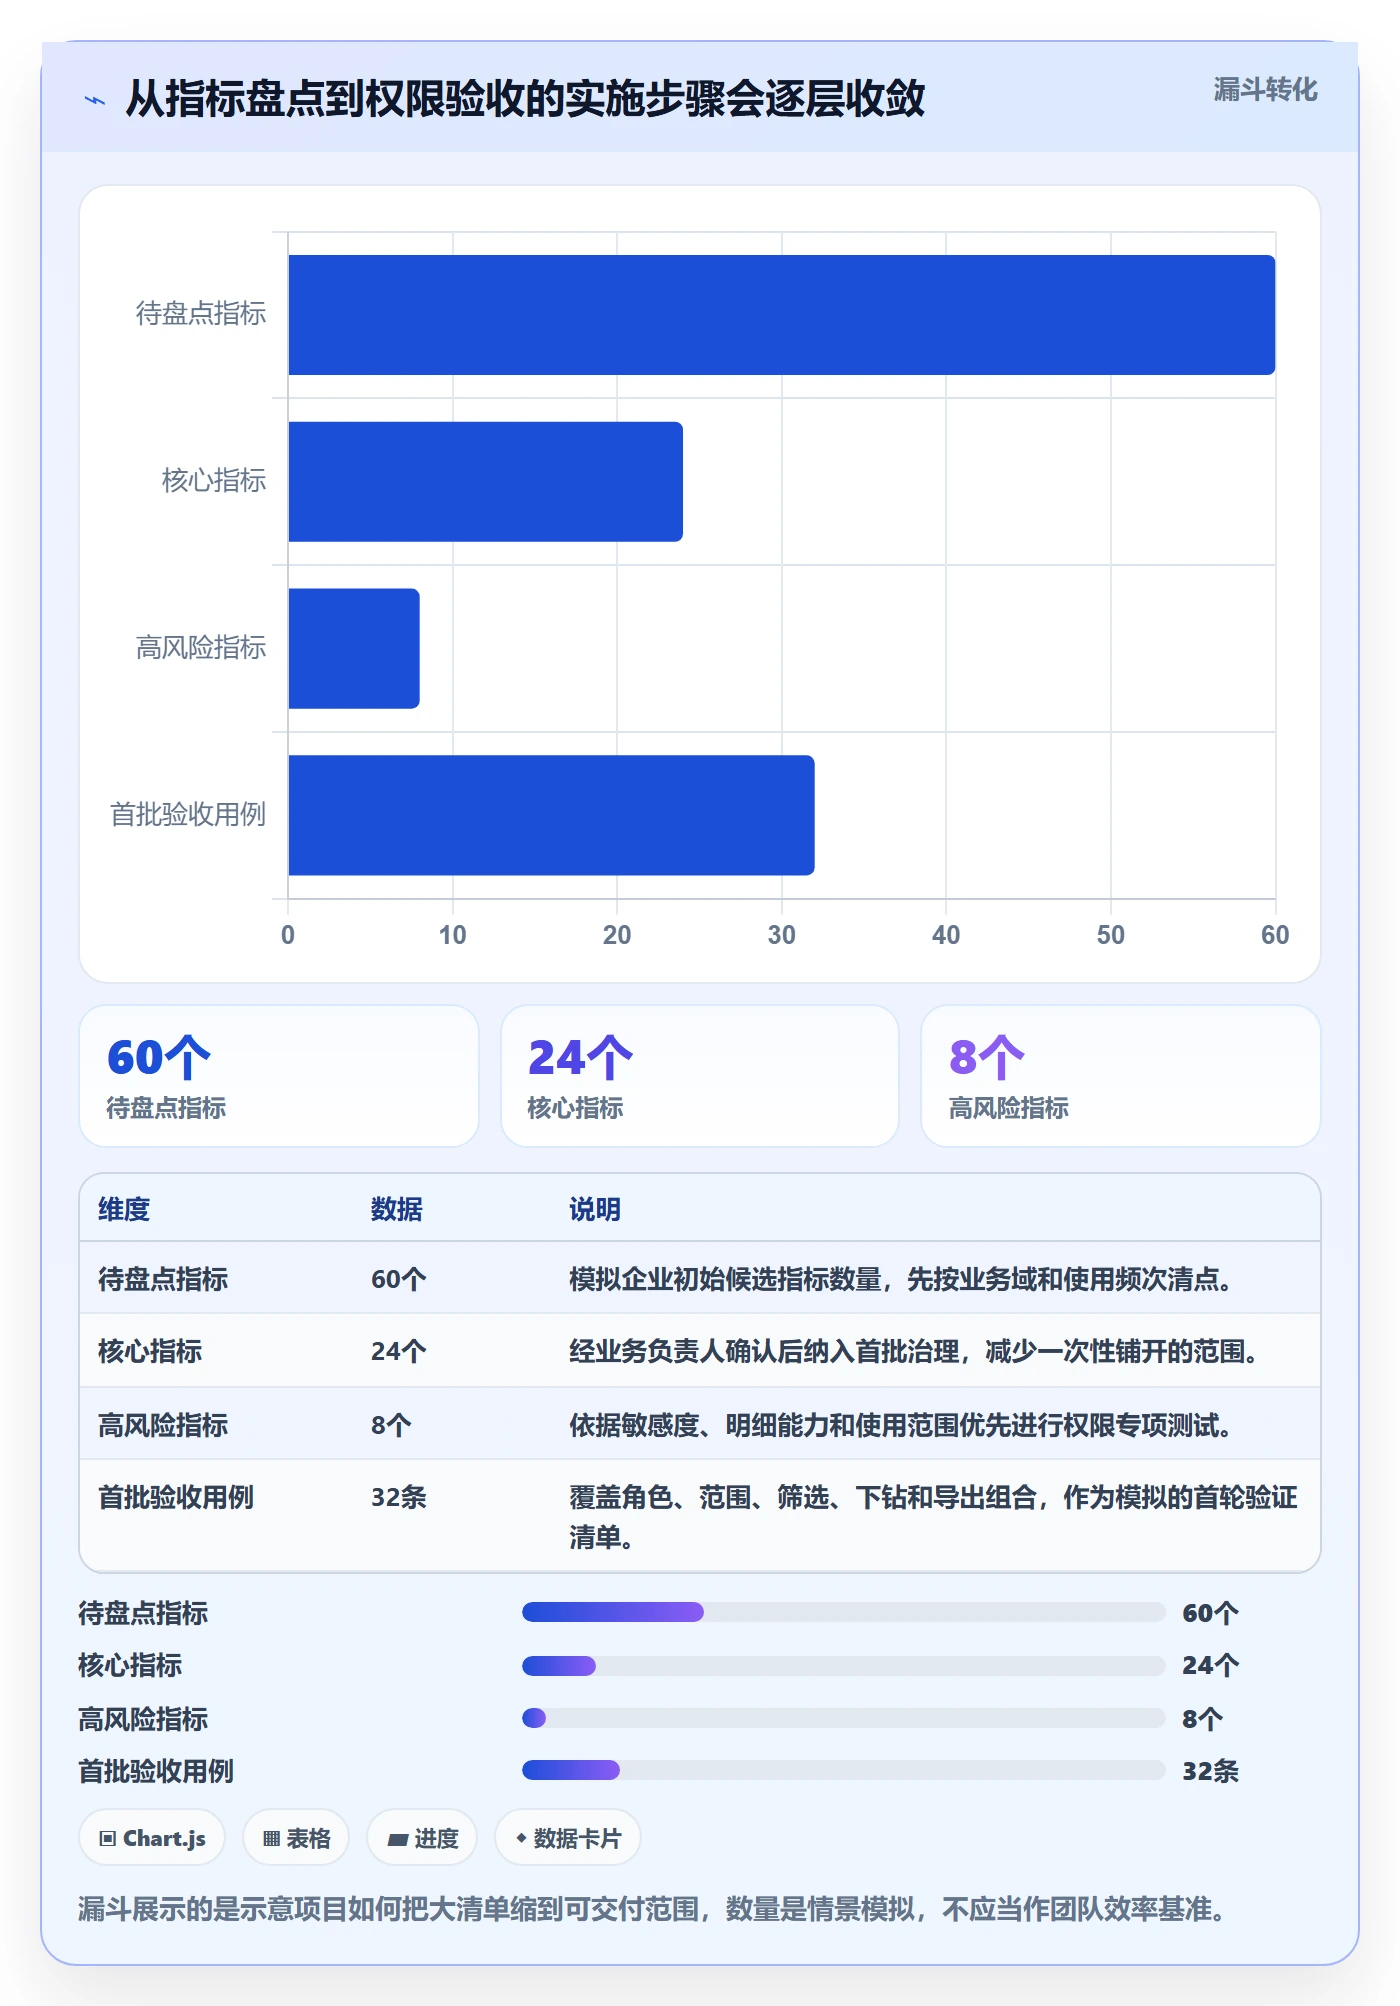
Task: Click the 8个 高风险指标 data card
Action: 1121,1076
